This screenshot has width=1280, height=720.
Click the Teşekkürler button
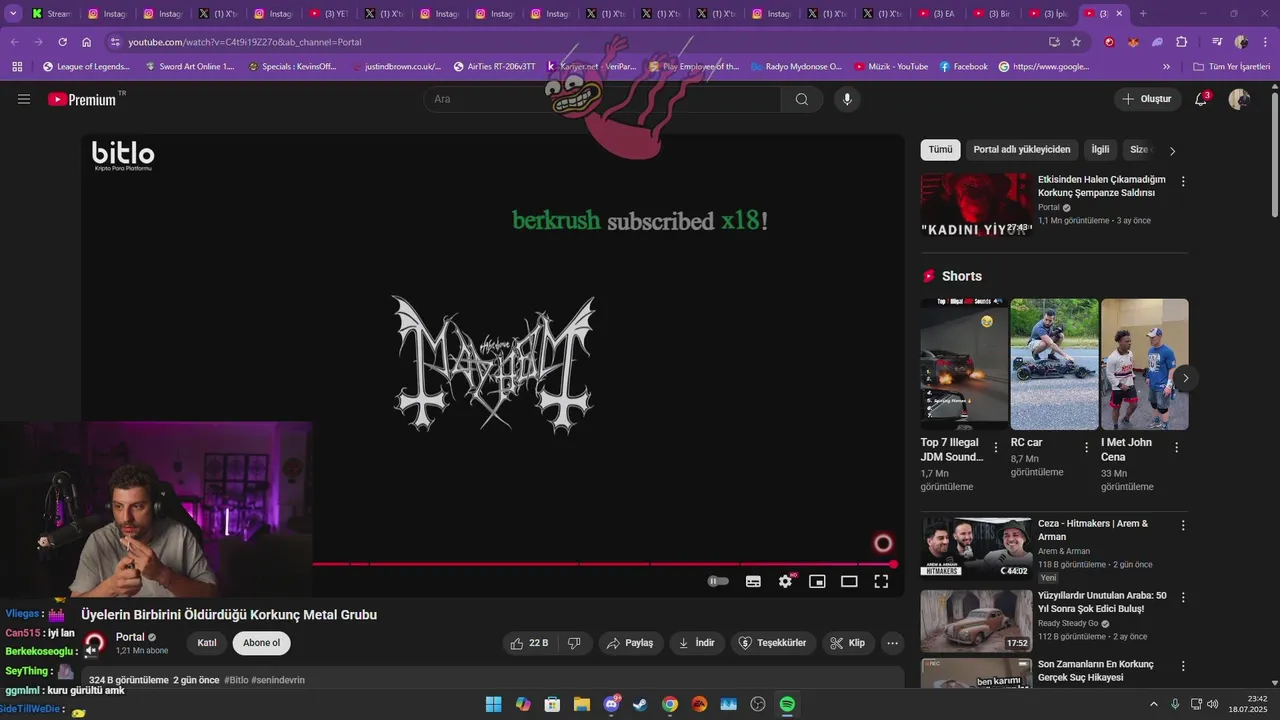coord(773,643)
